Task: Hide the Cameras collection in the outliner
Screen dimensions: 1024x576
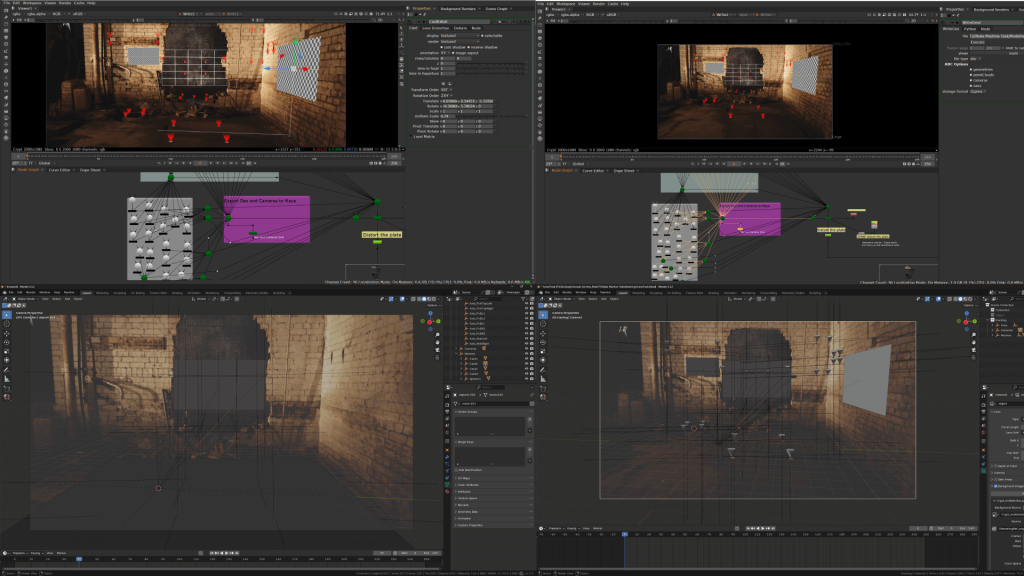Action: click(526, 349)
